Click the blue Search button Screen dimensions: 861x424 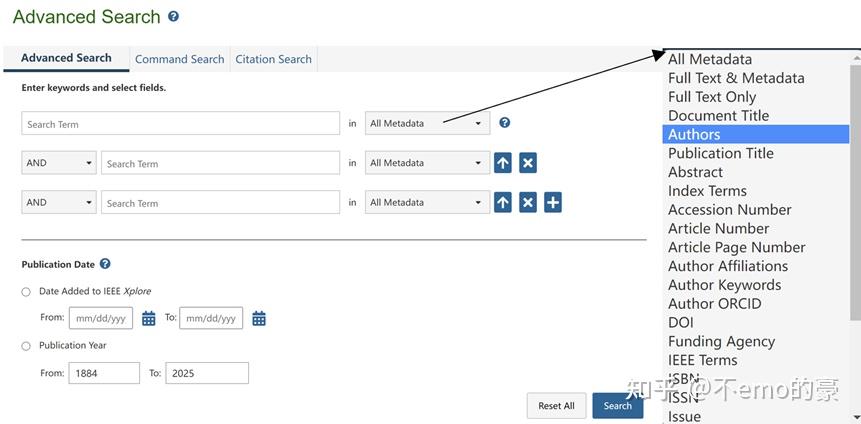click(x=617, y=406)
